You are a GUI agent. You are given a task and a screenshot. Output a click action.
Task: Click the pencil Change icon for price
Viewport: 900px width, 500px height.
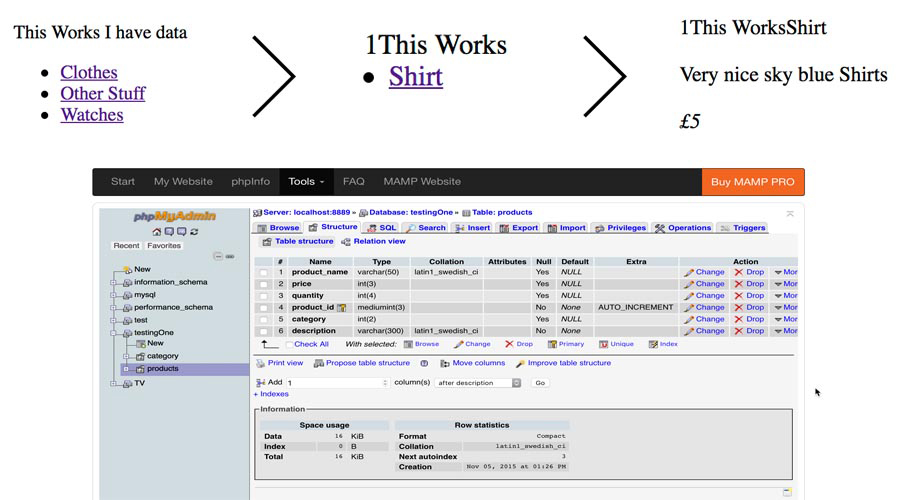click(x=704, y=284)
